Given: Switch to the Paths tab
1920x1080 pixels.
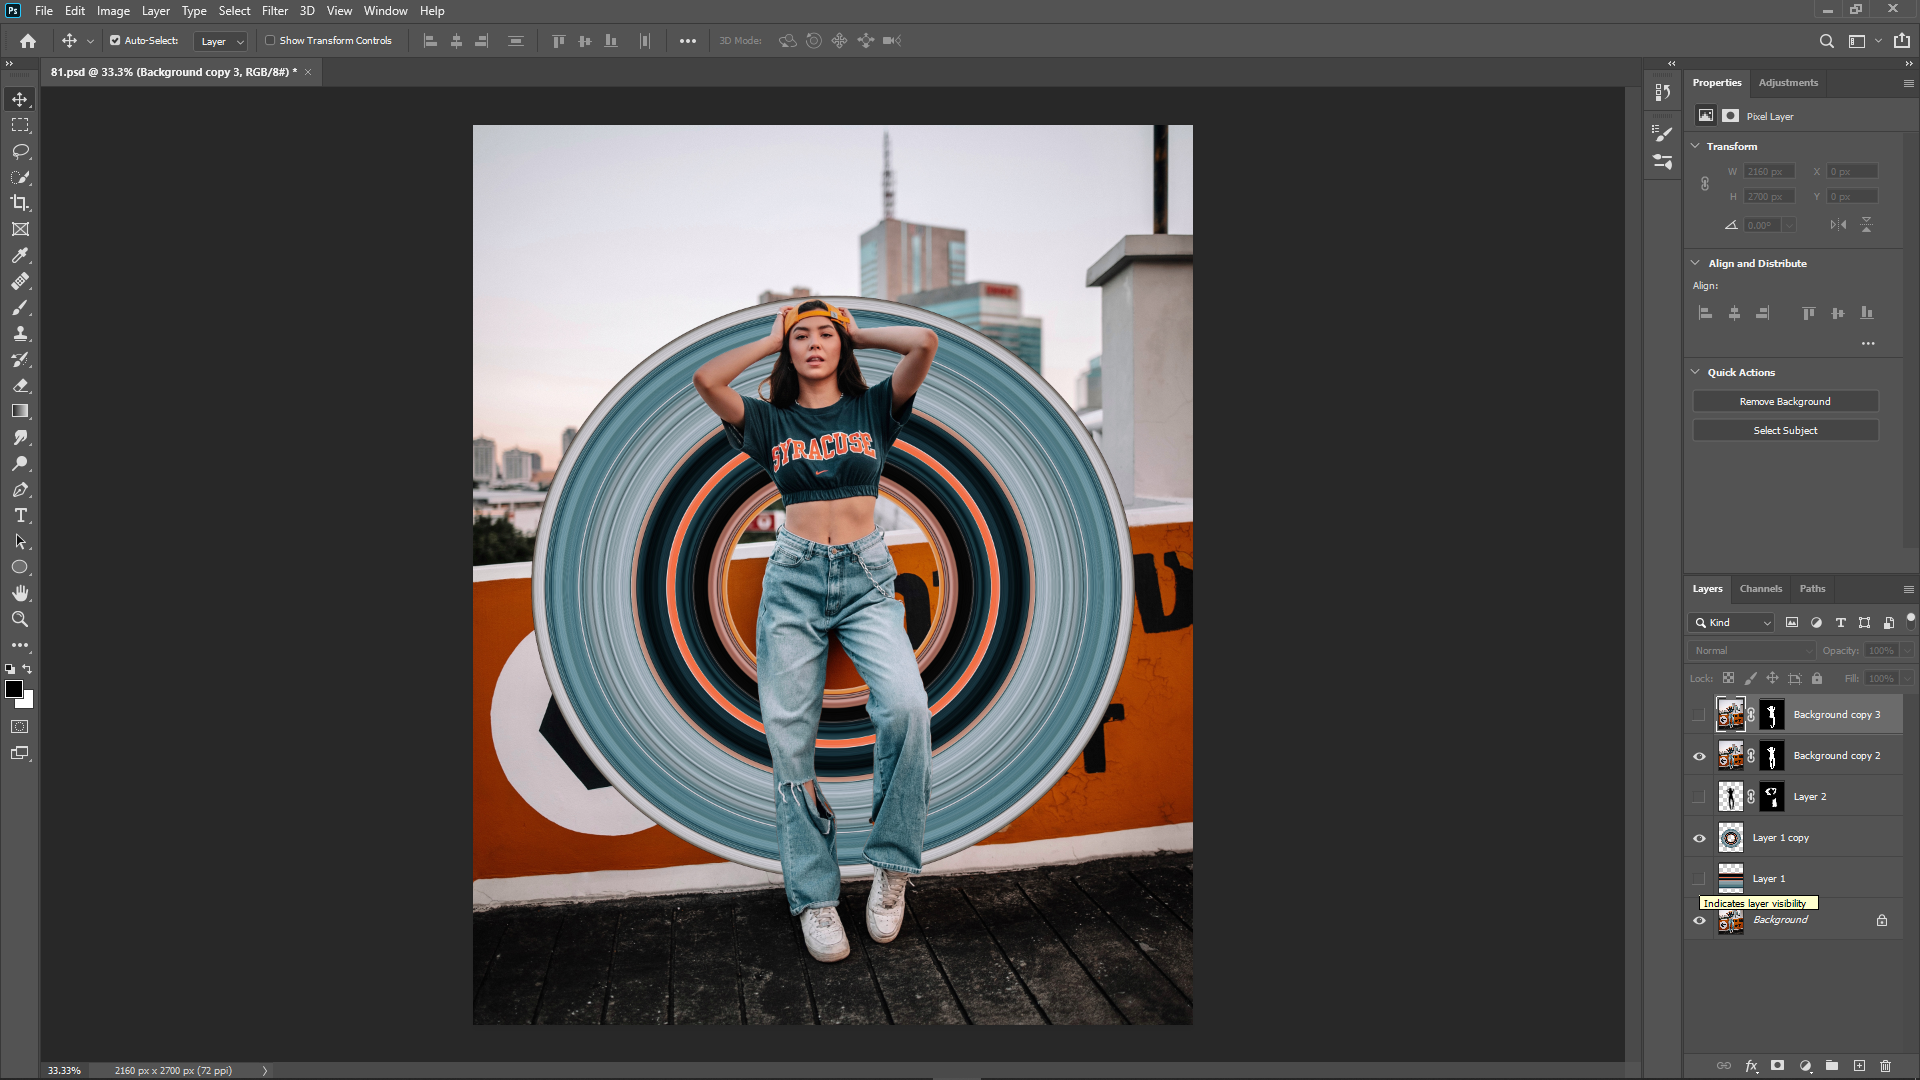Looking at the screenshot, I should coord(1812,589).
